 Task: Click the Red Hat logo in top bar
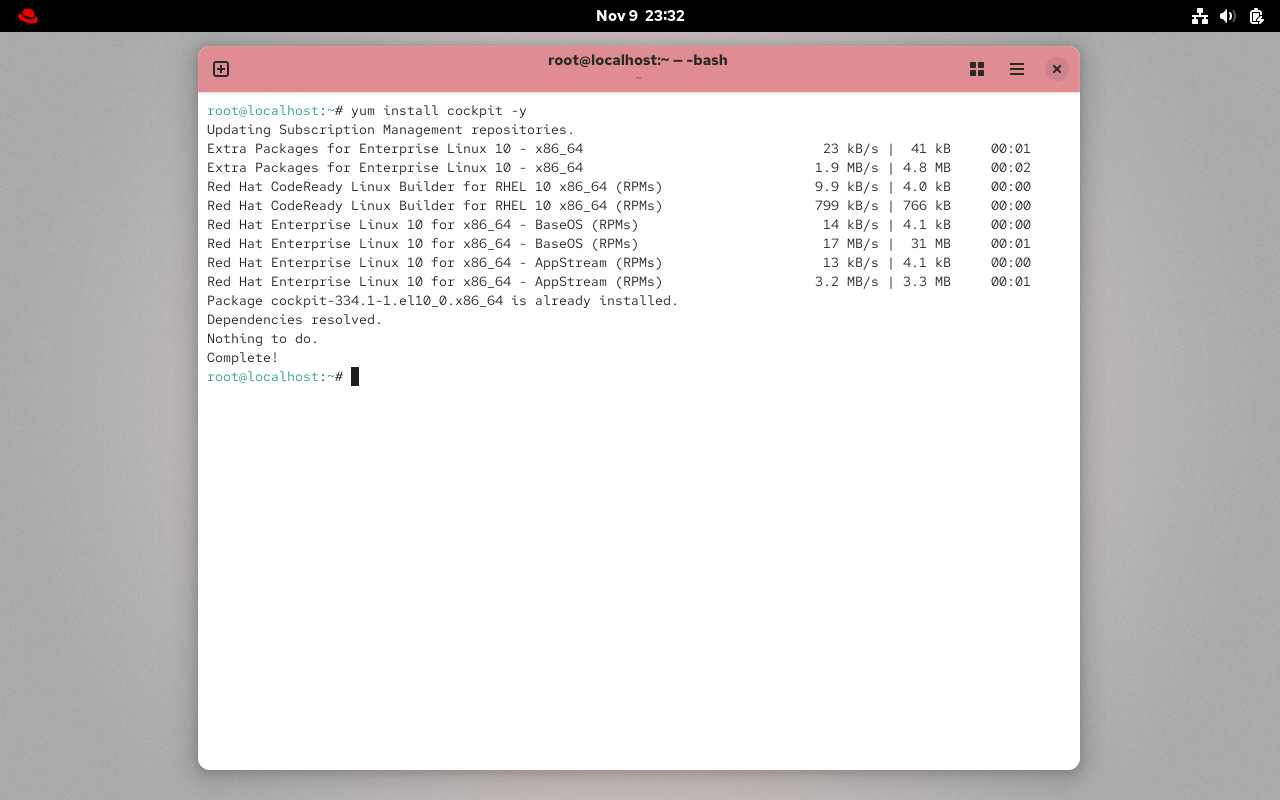point(27,15)
